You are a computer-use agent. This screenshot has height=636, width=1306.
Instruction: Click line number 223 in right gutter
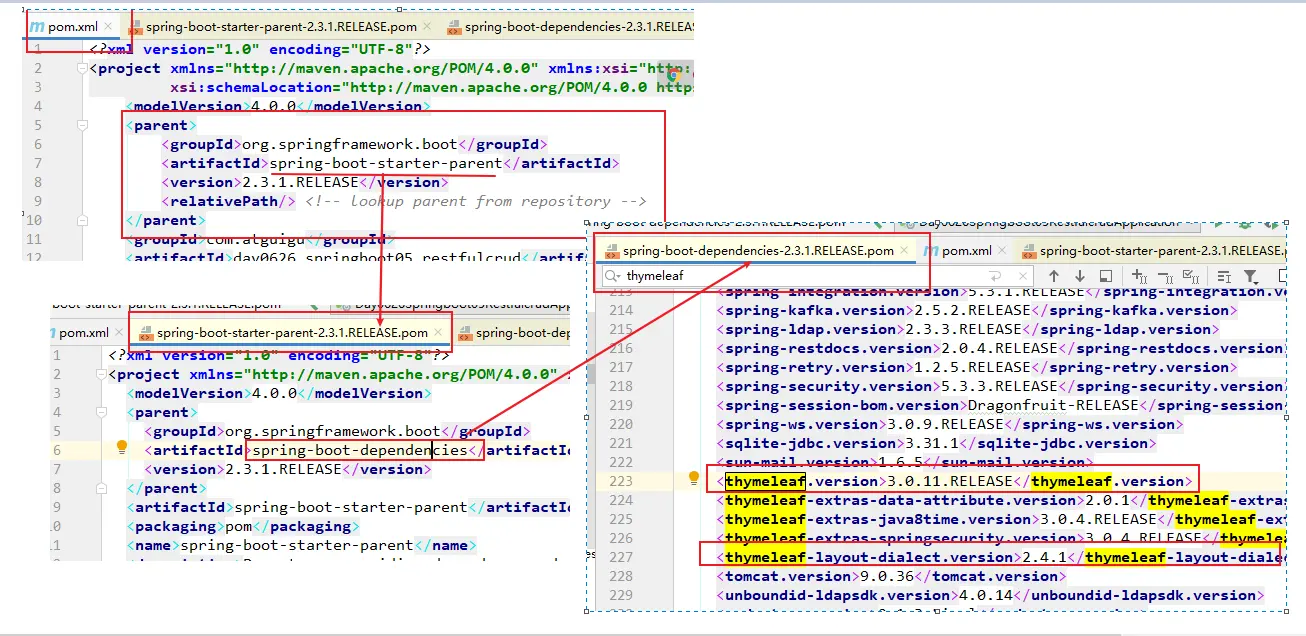(x=620, y=481)
